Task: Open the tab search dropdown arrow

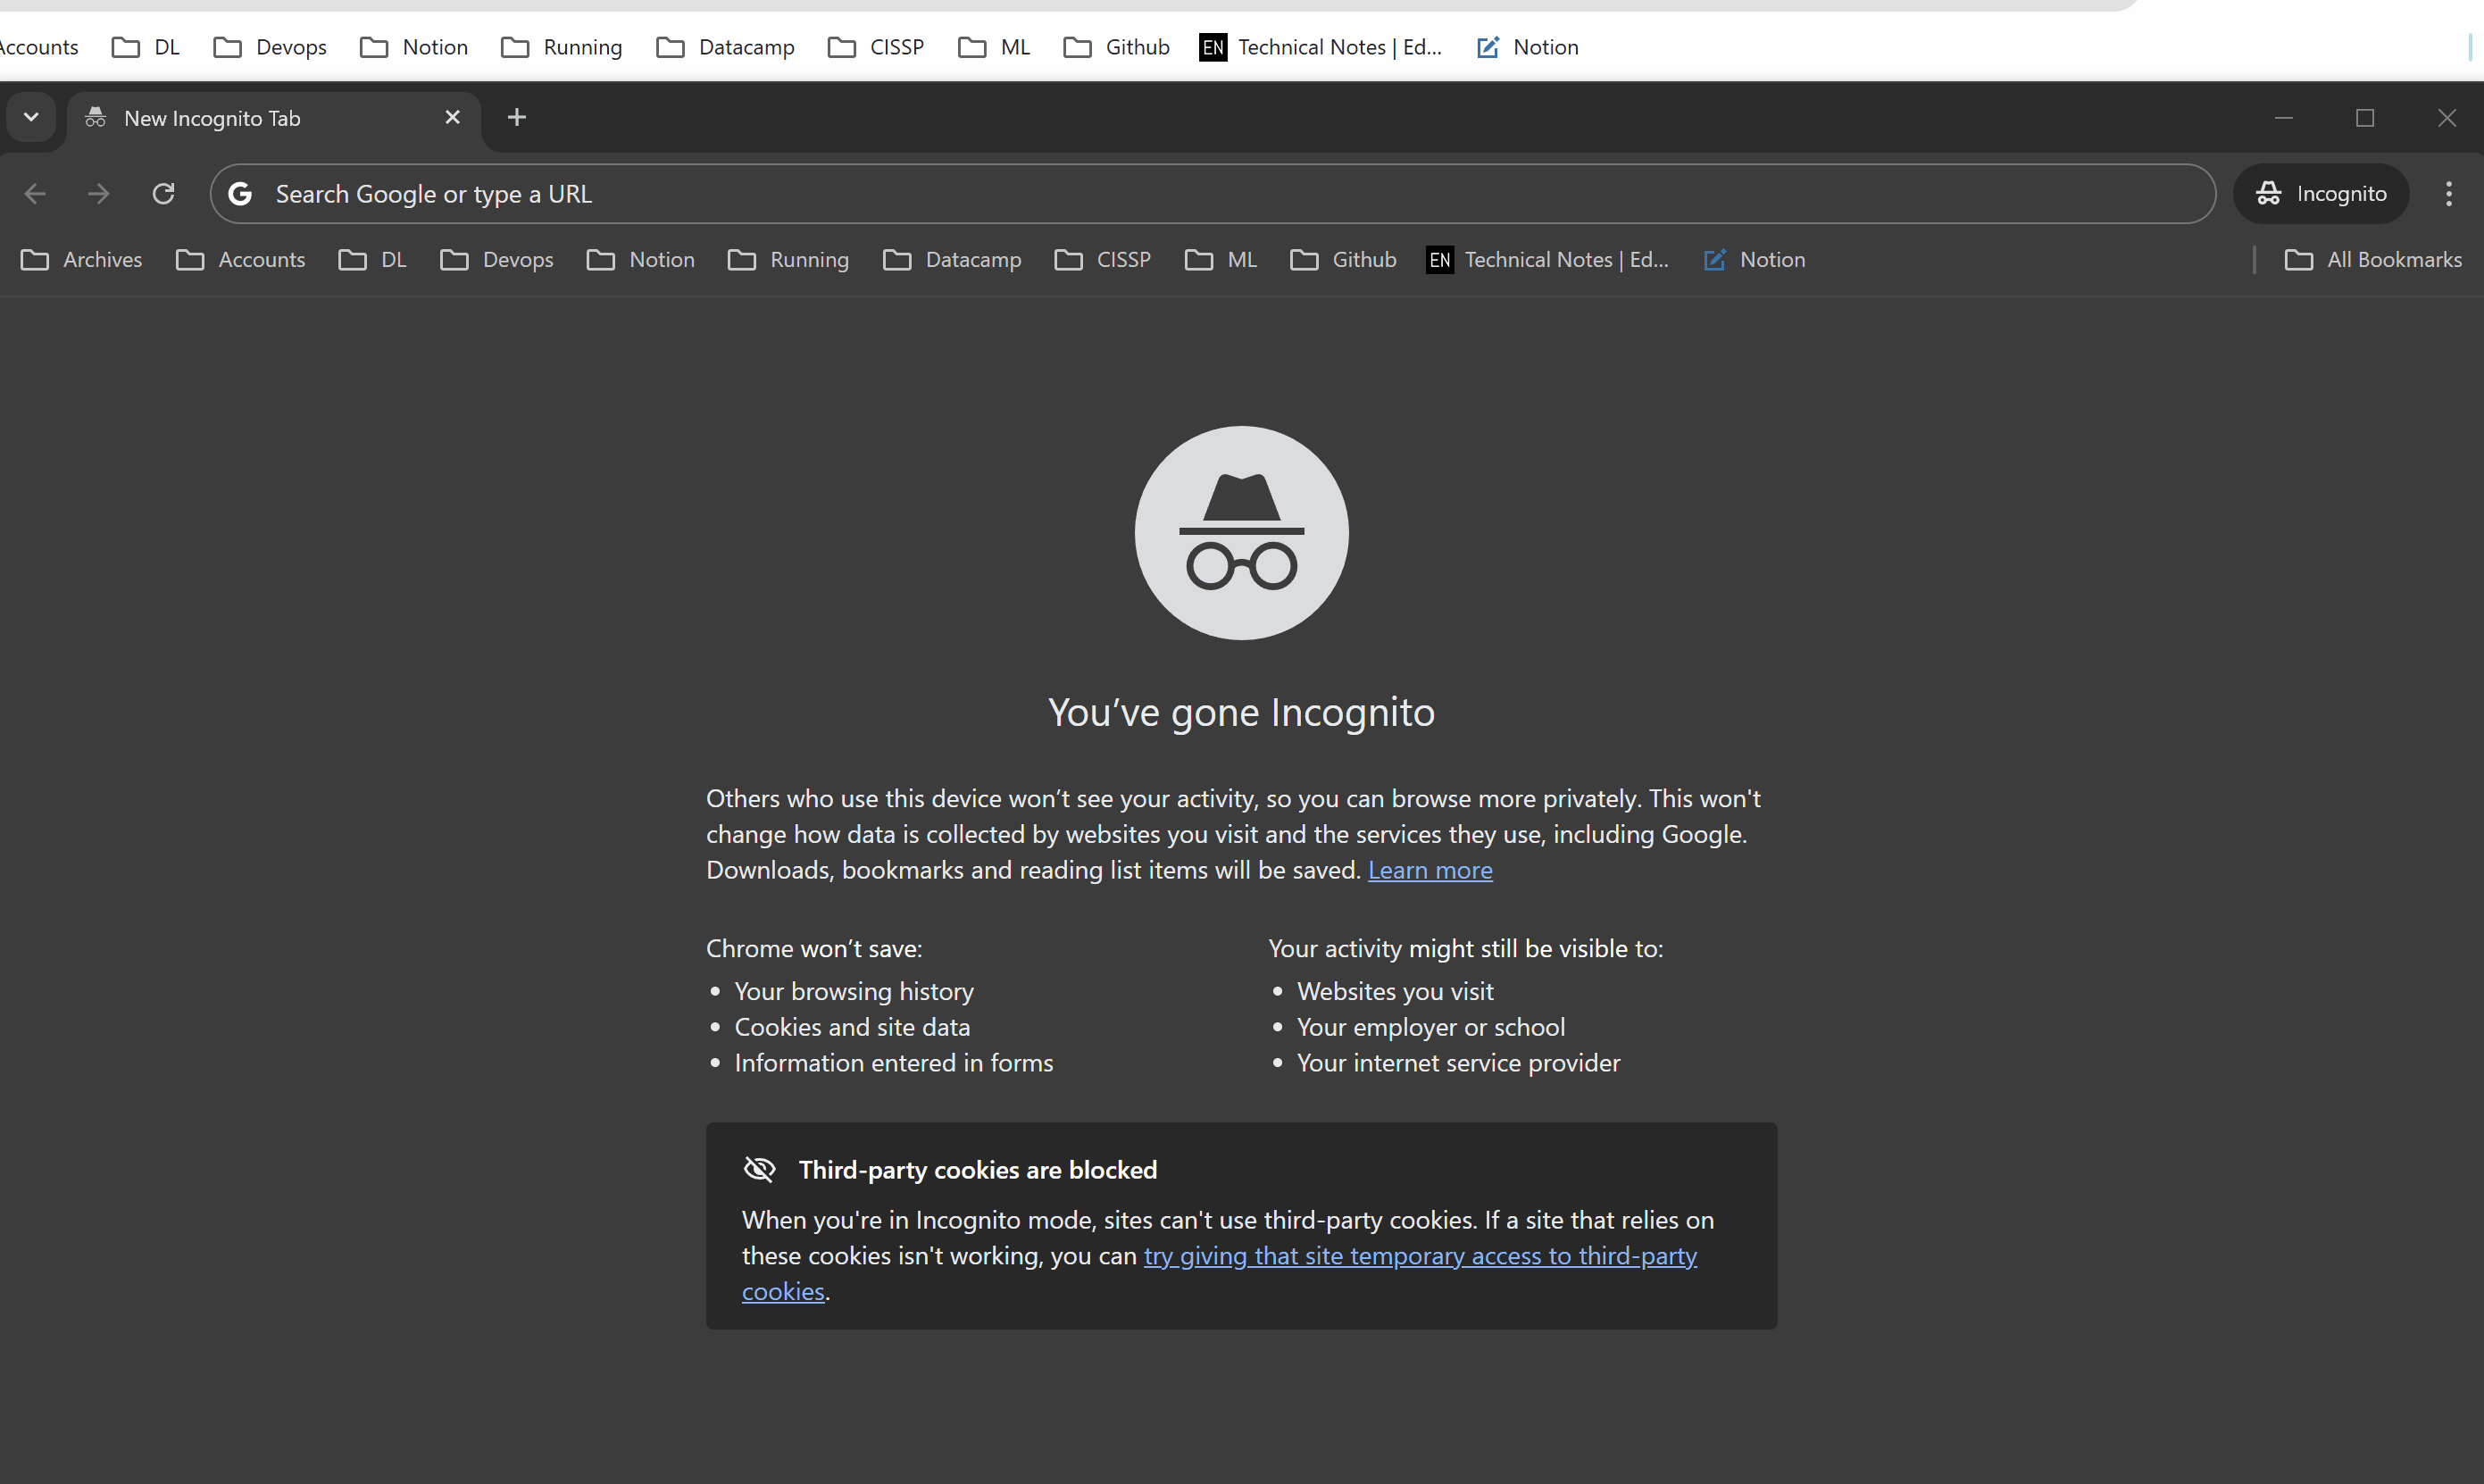Action: (31, 117)
